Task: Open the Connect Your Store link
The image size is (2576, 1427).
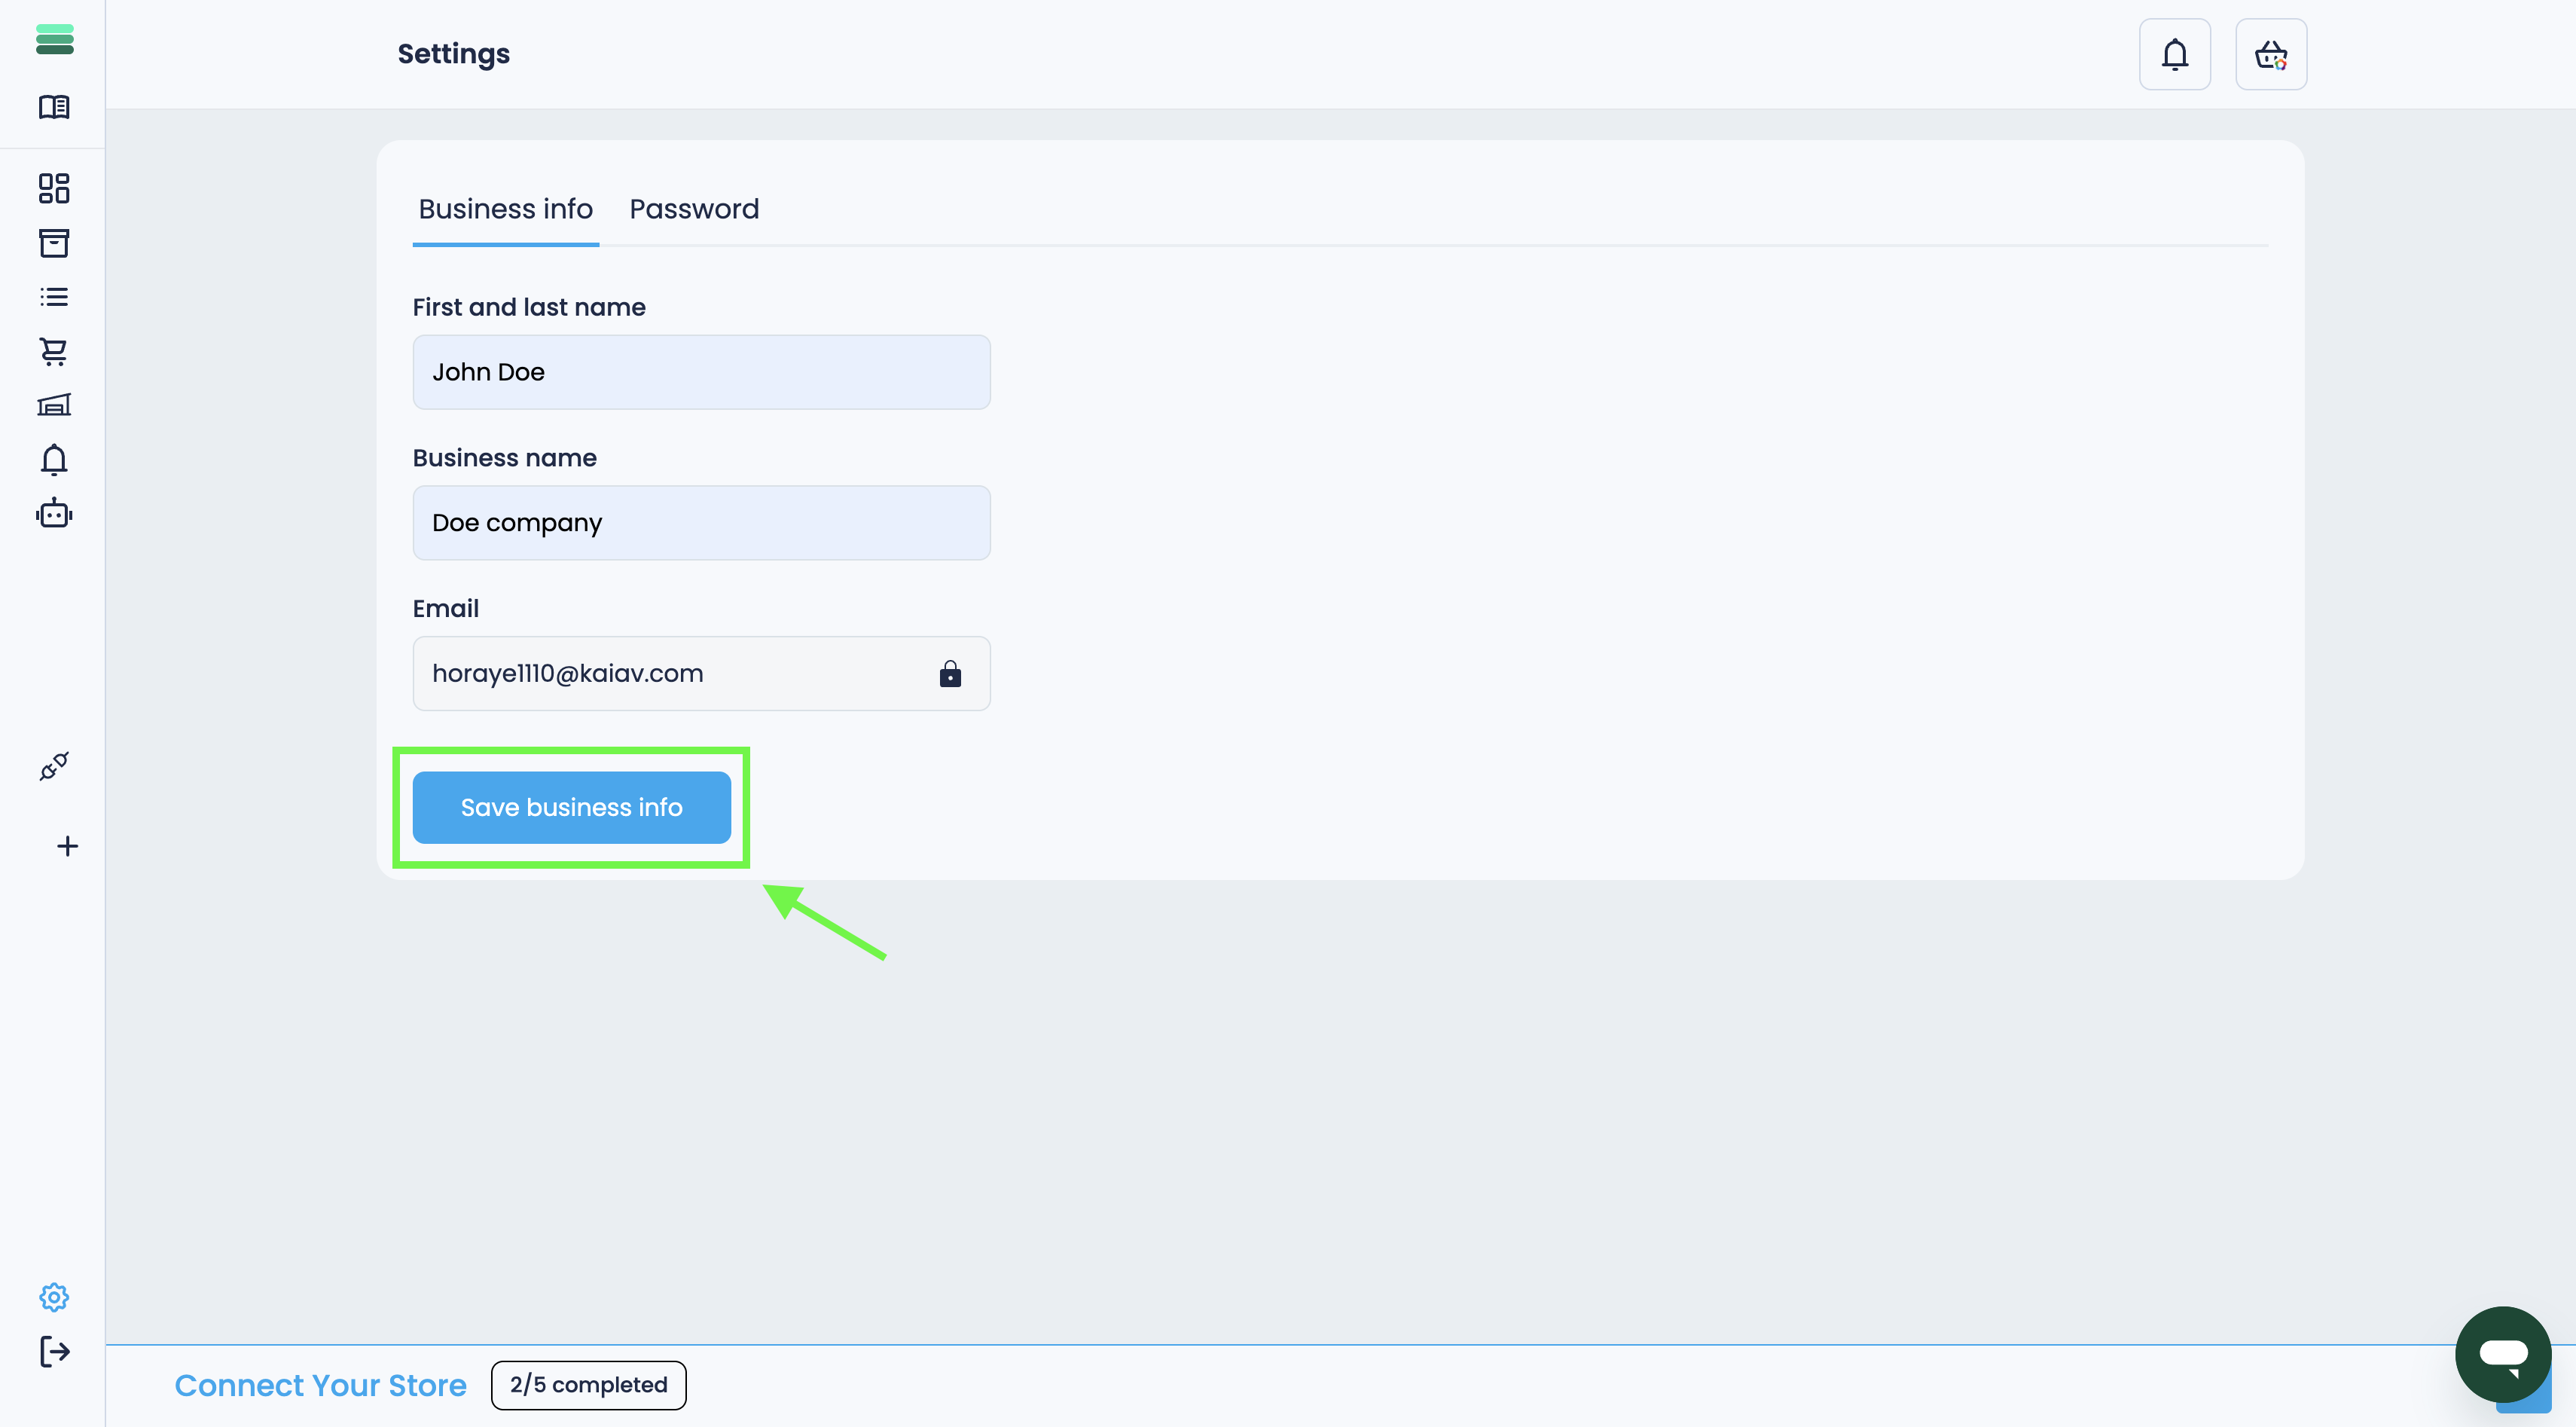Action: (320, 1385)
